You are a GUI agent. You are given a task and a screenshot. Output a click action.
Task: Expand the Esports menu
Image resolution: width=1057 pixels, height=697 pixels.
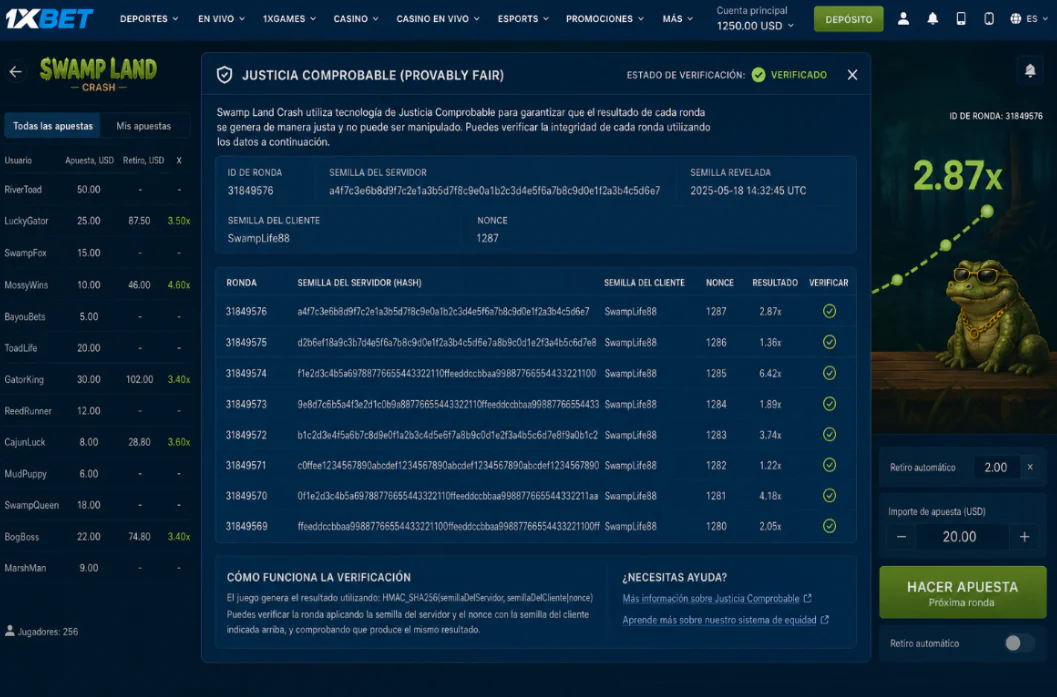tap(523, 19)
